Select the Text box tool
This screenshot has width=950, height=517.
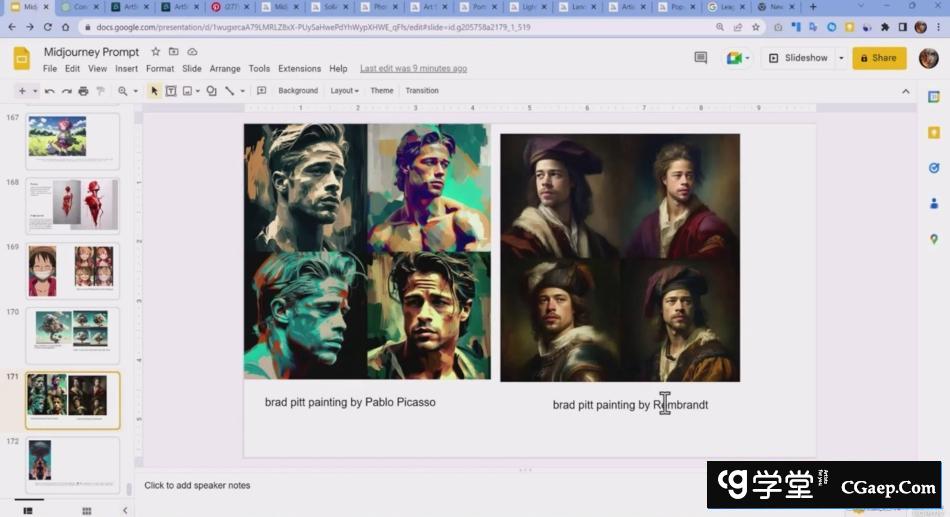click(x=171, y=91)
